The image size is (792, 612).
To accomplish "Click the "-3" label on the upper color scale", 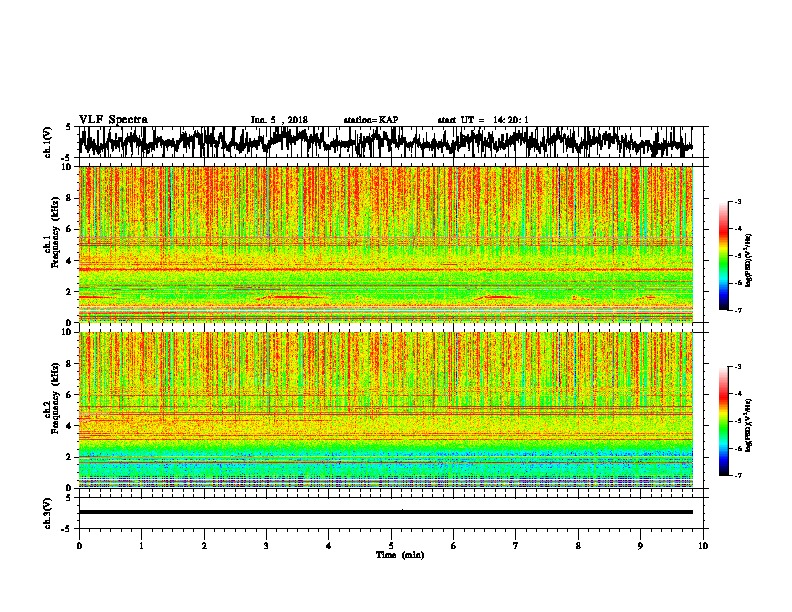I will (x=737, y=202).
